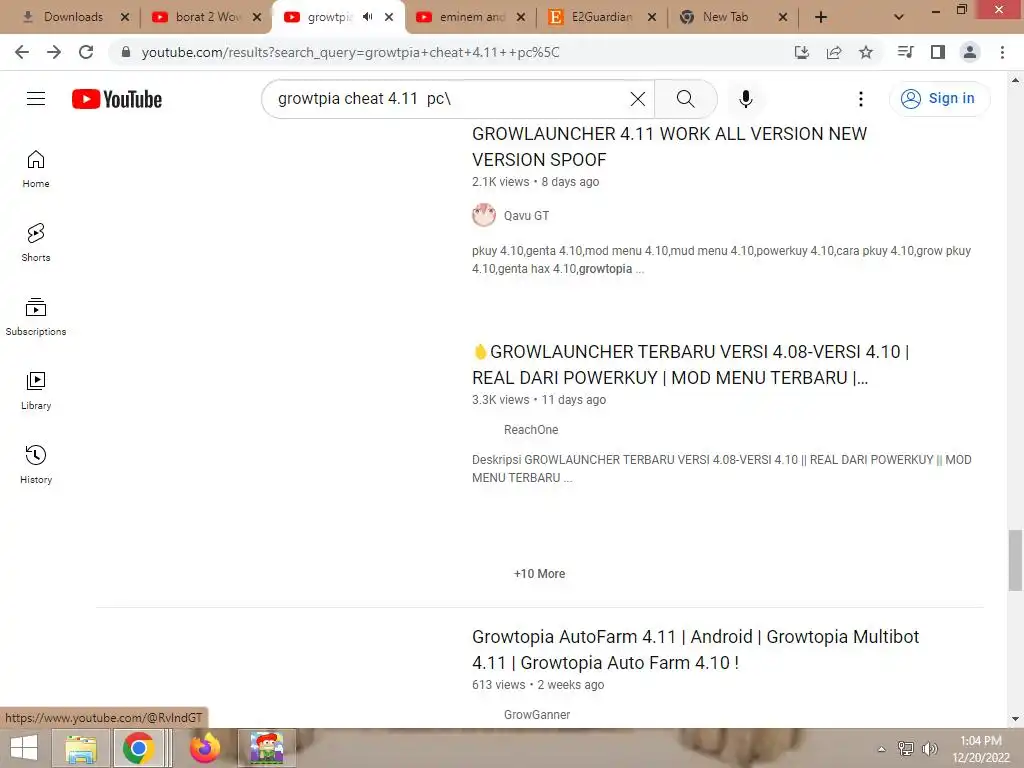The width and height of the screenshot is (1024, 768).
Task: Visit the Qavu GT channel name
Action: tap(526, 216)
